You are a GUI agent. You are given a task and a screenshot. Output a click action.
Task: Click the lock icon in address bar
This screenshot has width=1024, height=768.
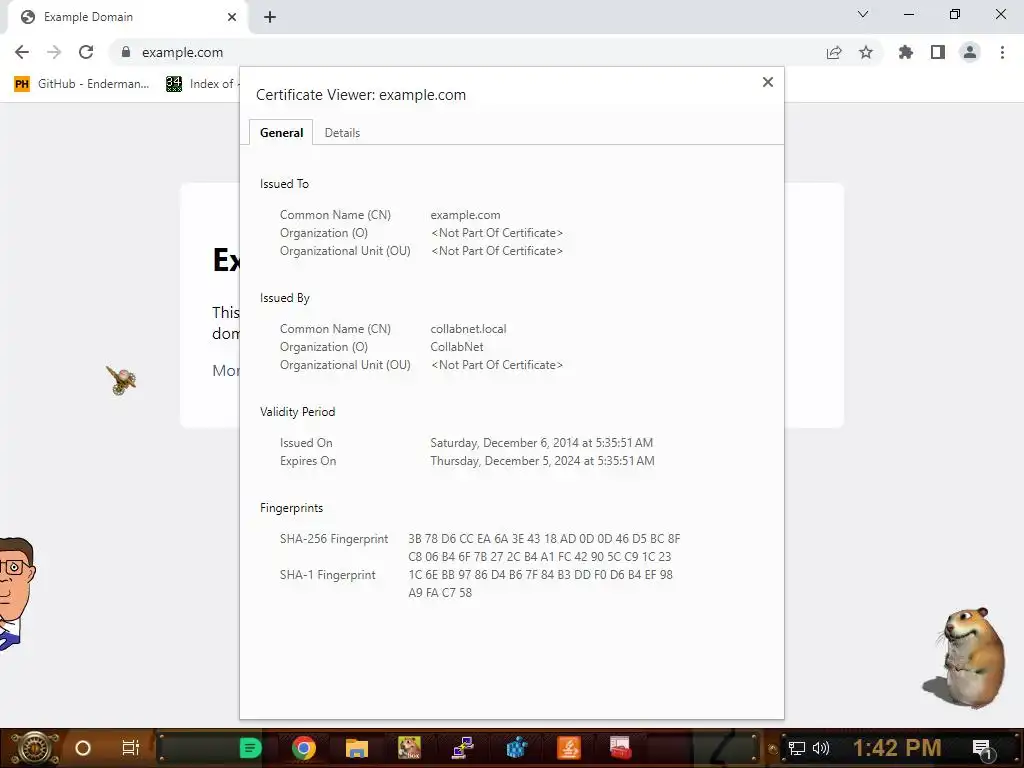(126, 52)
